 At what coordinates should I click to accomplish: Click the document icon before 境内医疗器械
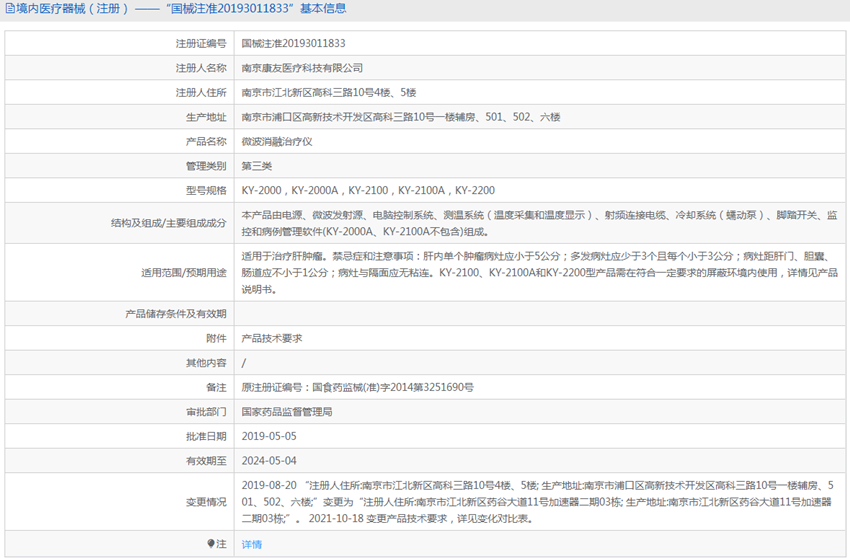[x=8, y=9]
